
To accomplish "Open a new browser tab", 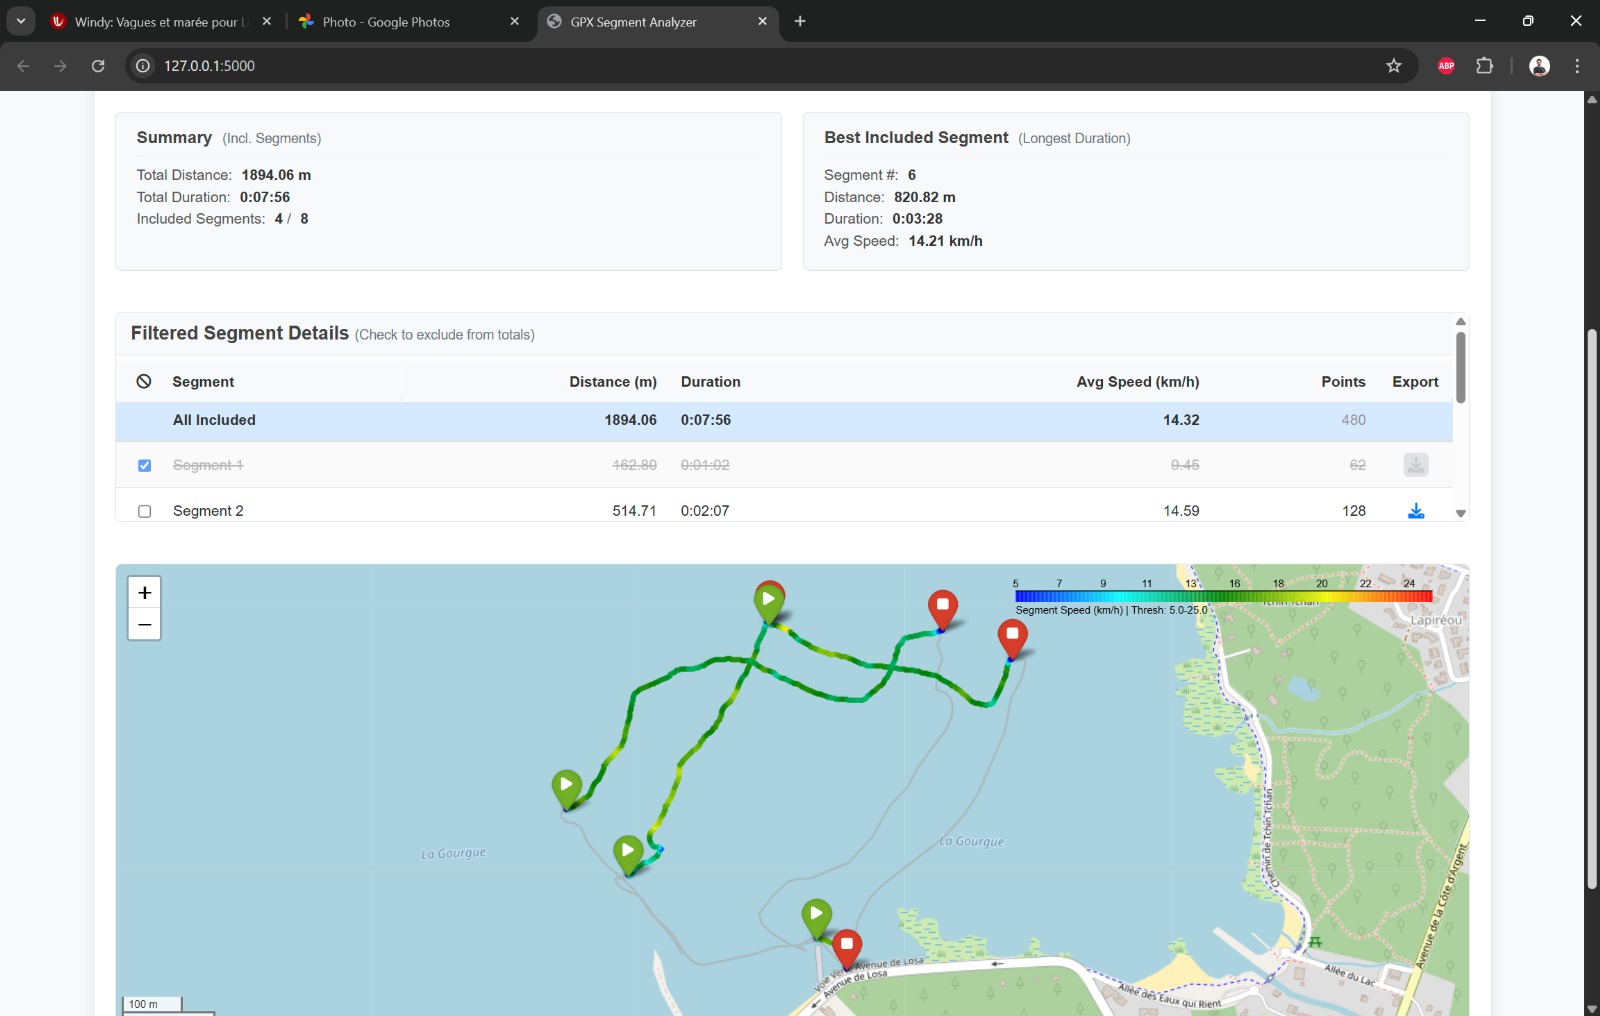I will (x=800, y=21).
